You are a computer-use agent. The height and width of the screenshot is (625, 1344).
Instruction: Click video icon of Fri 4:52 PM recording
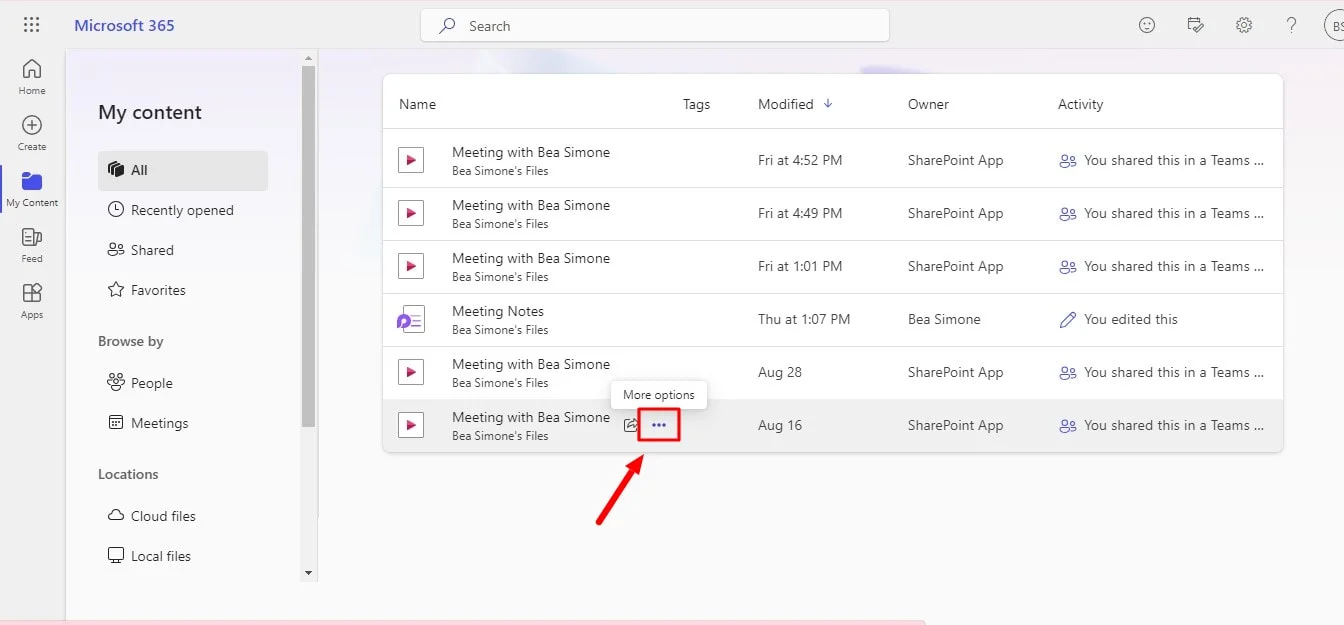point(411,160)
